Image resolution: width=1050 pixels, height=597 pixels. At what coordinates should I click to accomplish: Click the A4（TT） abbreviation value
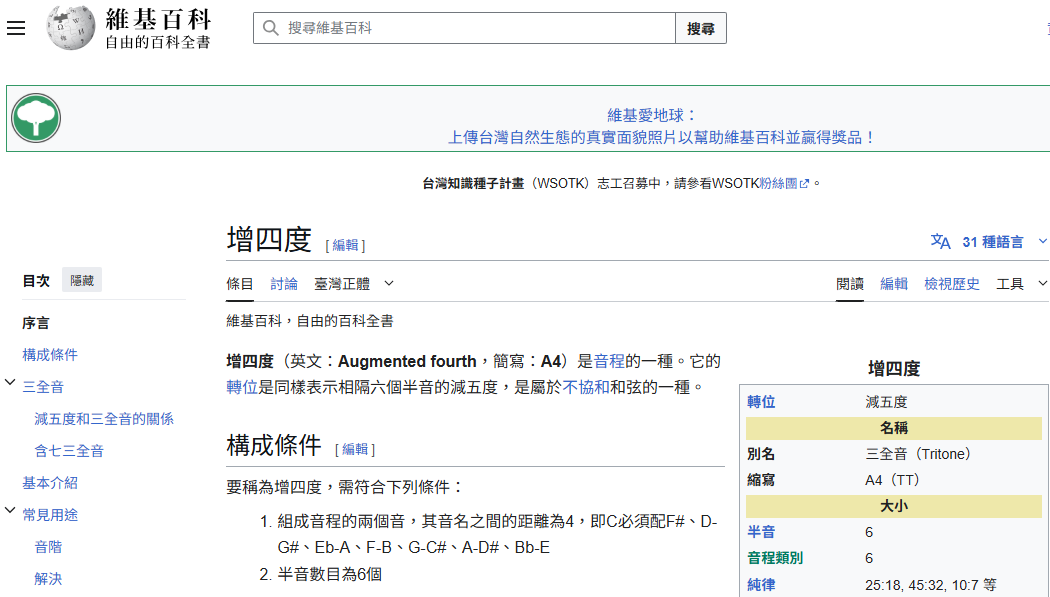point(893,480)
